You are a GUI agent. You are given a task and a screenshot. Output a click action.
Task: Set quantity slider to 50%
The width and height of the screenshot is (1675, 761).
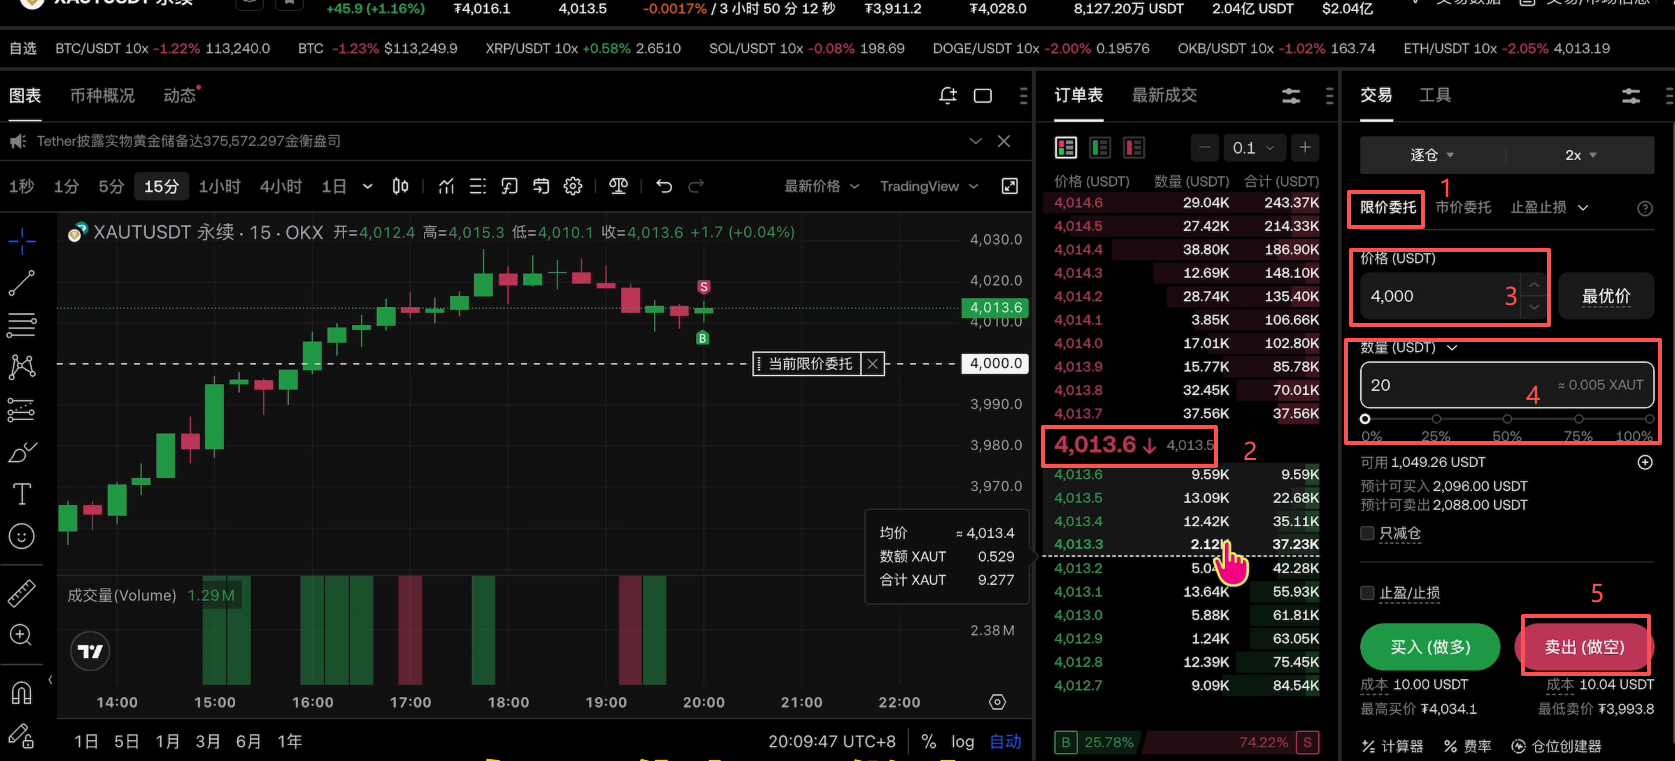[1507, 419]
